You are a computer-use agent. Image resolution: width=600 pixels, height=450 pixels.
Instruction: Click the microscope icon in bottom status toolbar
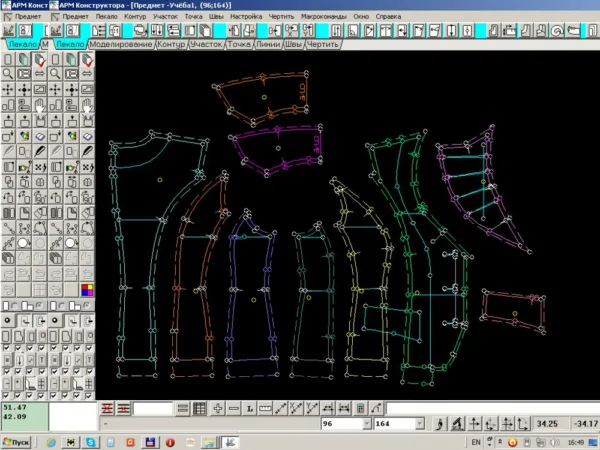[456, 424]
